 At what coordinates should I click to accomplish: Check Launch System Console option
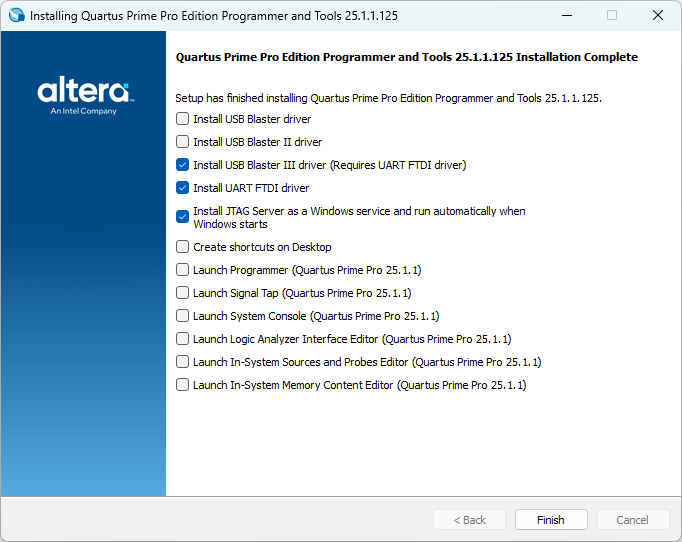point(182,315)
